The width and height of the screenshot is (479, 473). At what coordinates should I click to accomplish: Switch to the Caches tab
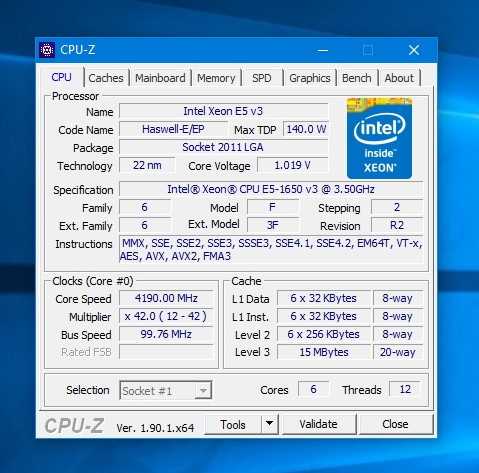(106, 78)
